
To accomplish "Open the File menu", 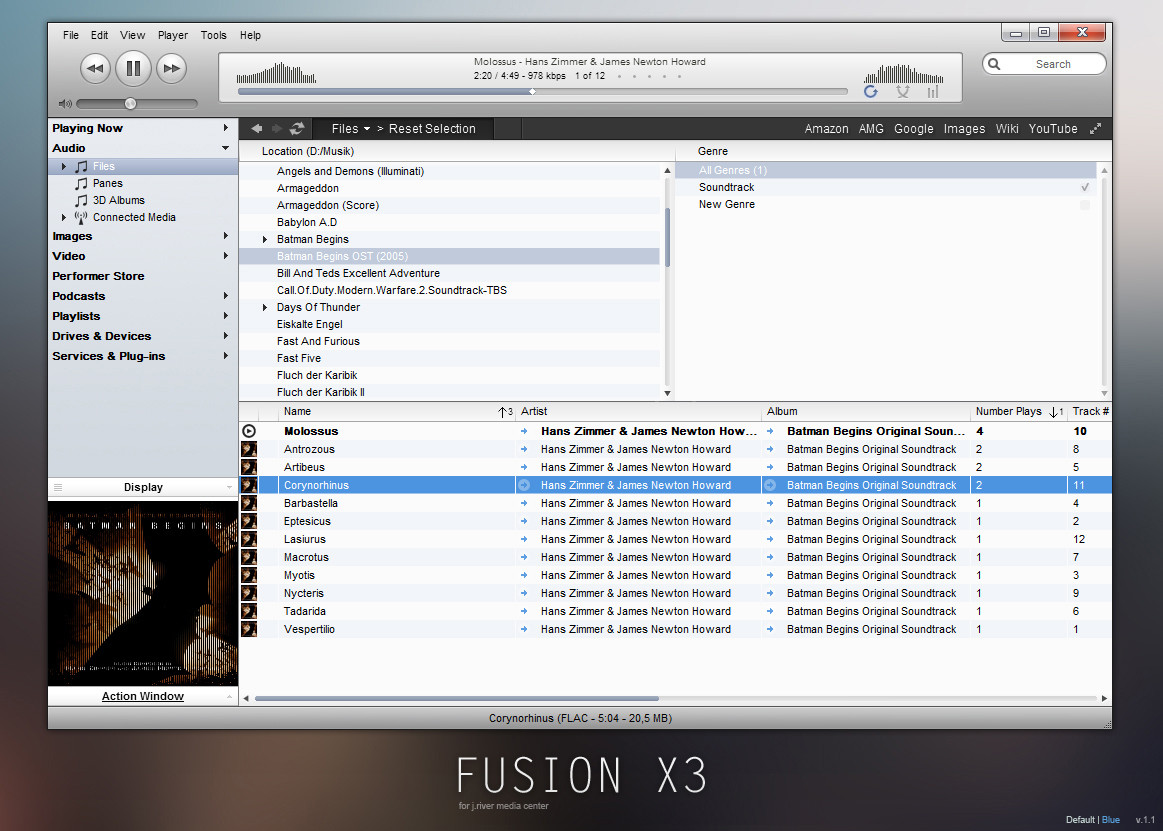I will [x=70, y=35].
